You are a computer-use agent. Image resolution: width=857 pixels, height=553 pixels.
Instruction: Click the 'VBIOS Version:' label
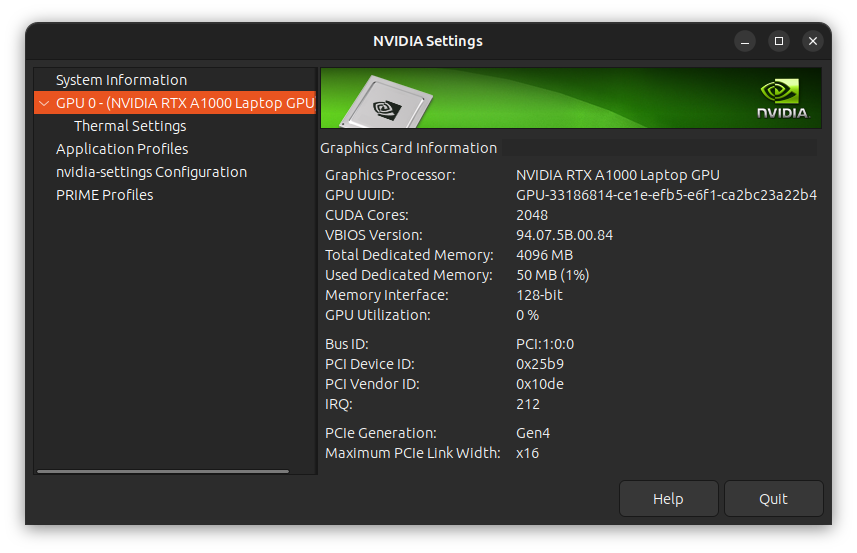tap(374, 236)
